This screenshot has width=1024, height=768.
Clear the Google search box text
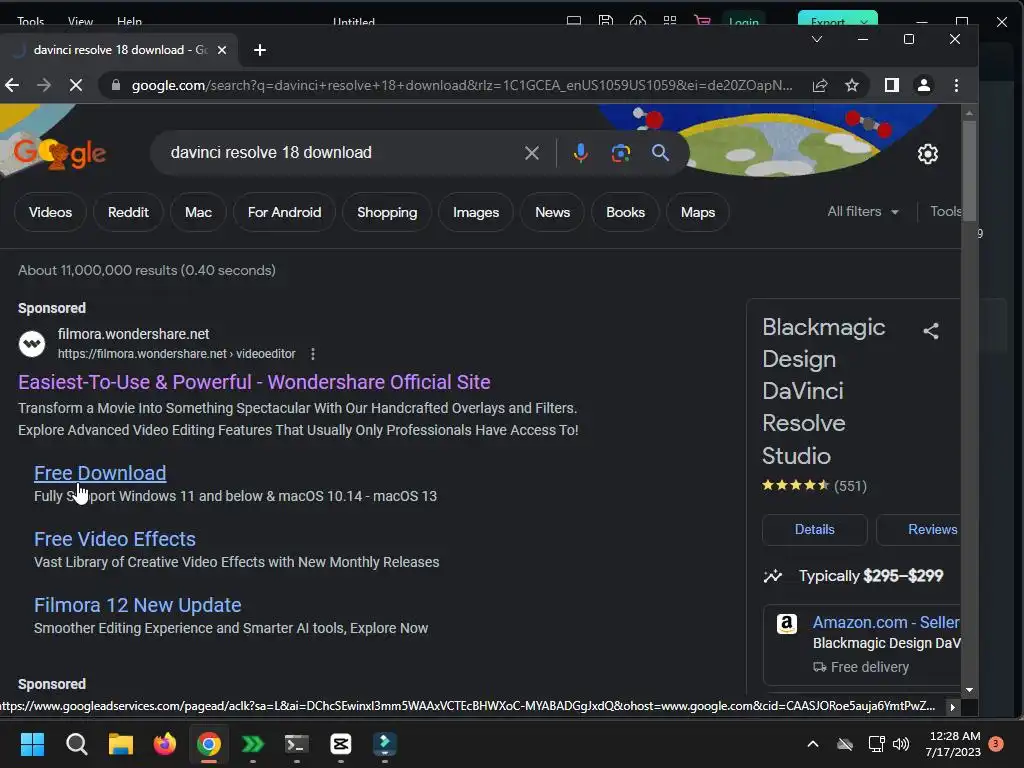[x=532, y=153]
